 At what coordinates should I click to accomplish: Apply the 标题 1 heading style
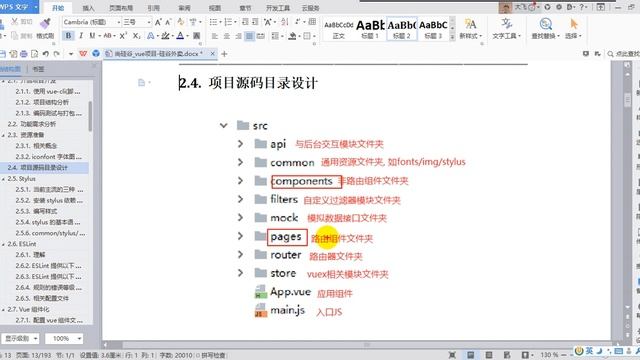[x=370, y=29]
